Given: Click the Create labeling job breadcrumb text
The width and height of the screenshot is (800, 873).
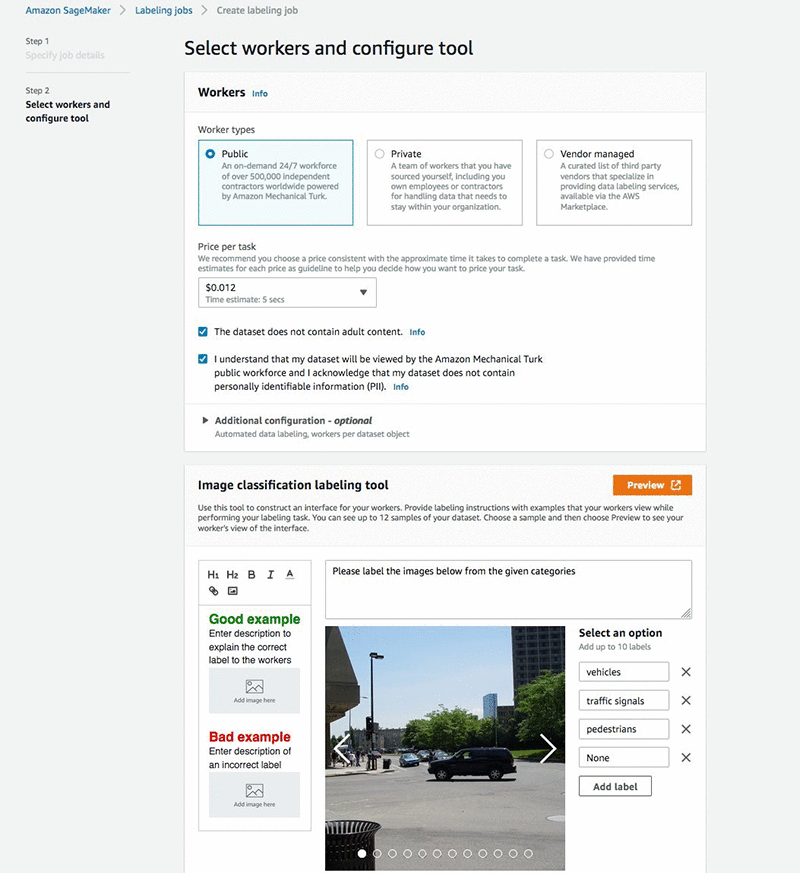Looking at the screenshot, I should 257,10.
